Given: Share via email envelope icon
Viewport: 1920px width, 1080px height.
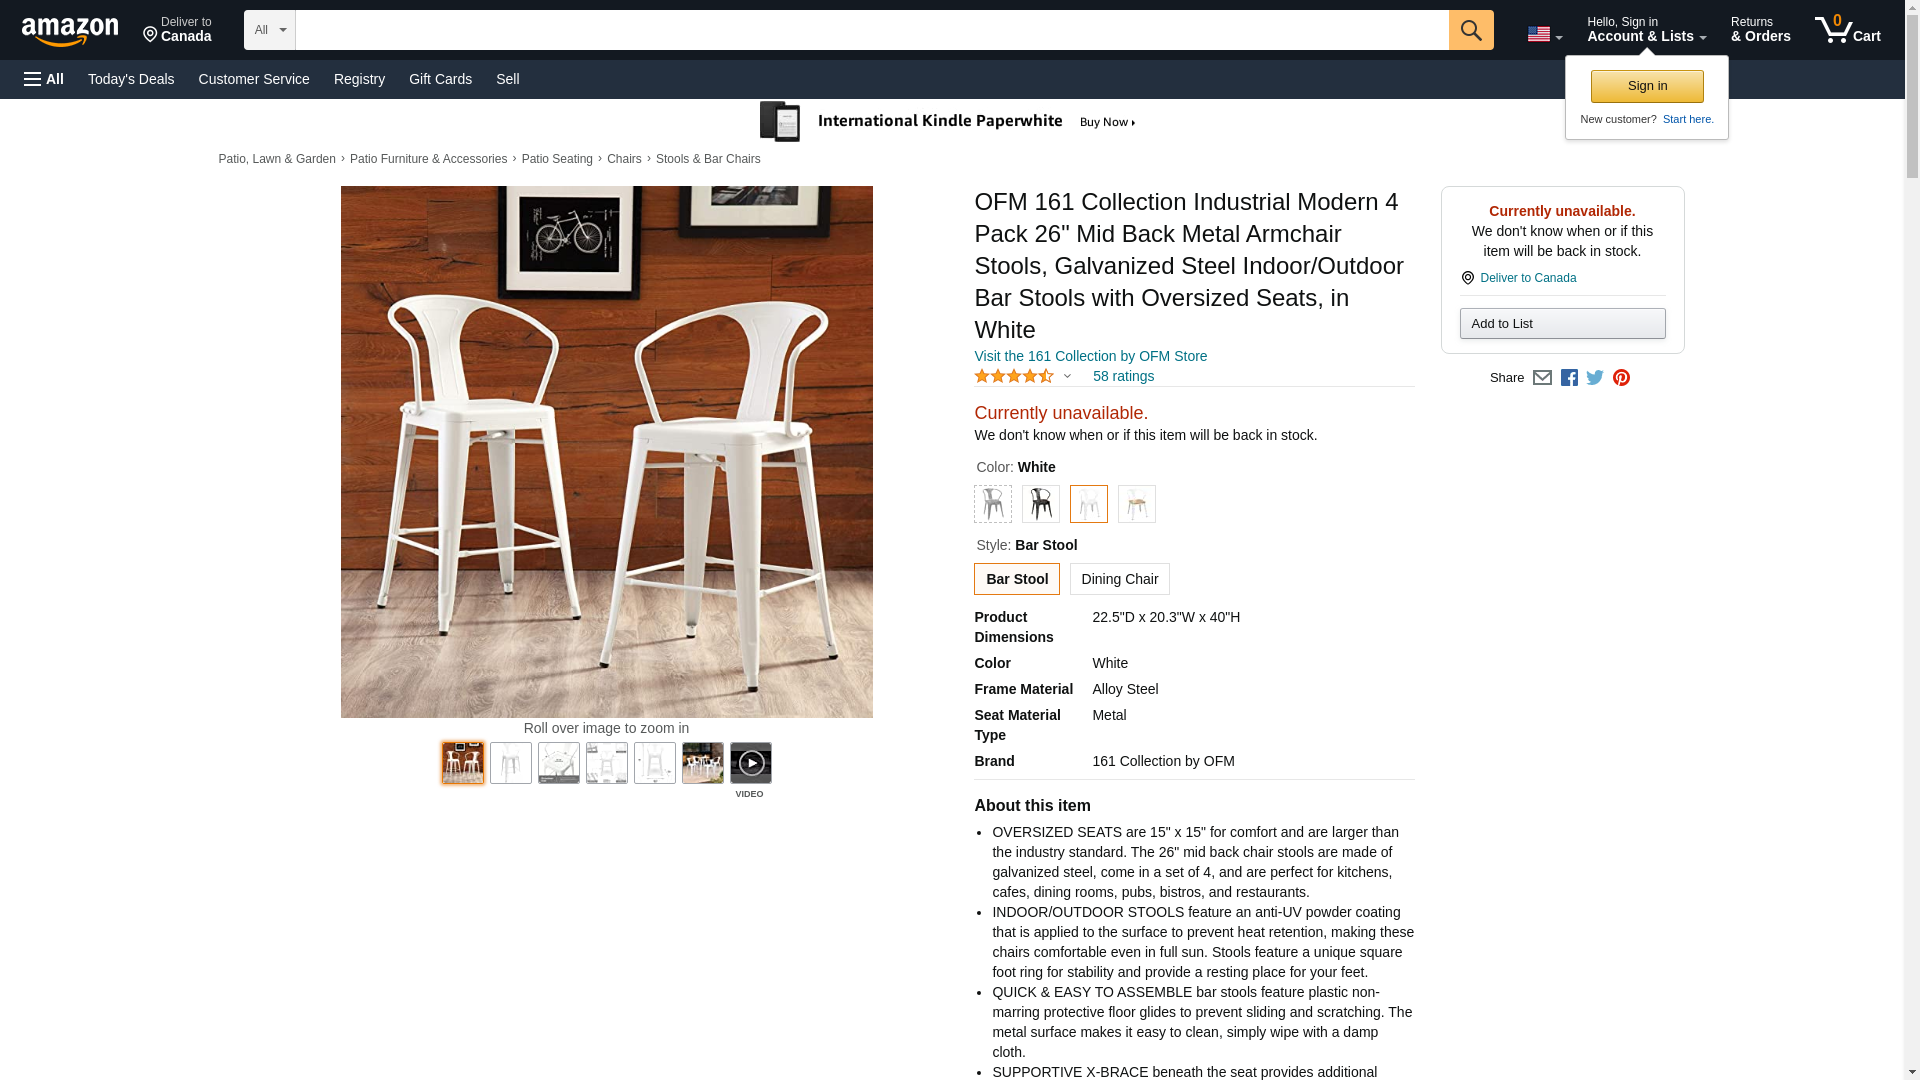Looking at the screenshot, I should [x=1542, y=378].
